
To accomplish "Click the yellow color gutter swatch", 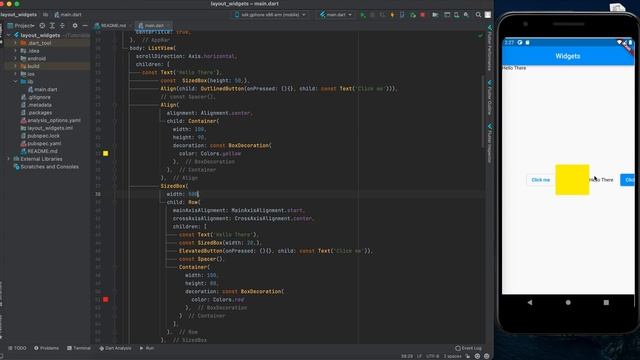I will [106, 153].
